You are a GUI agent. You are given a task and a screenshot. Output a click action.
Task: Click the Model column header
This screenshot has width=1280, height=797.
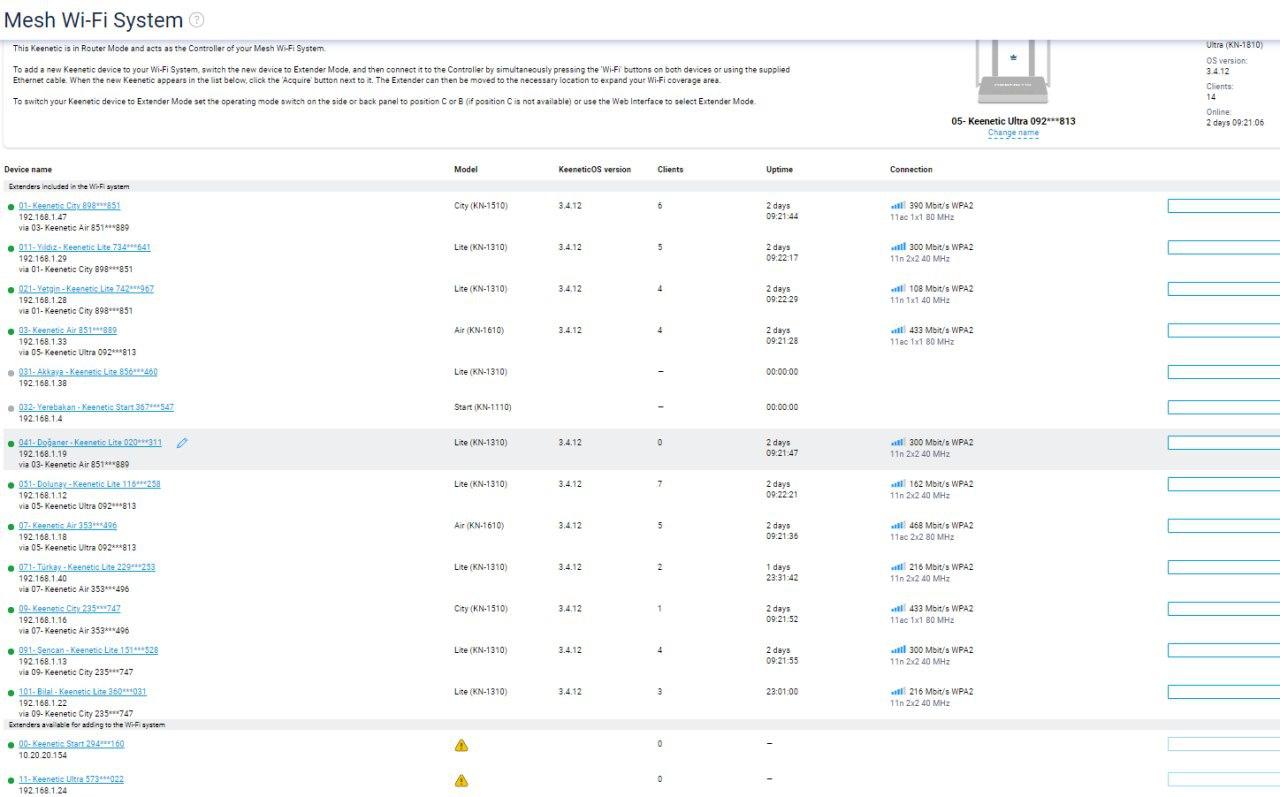point(466,170)
